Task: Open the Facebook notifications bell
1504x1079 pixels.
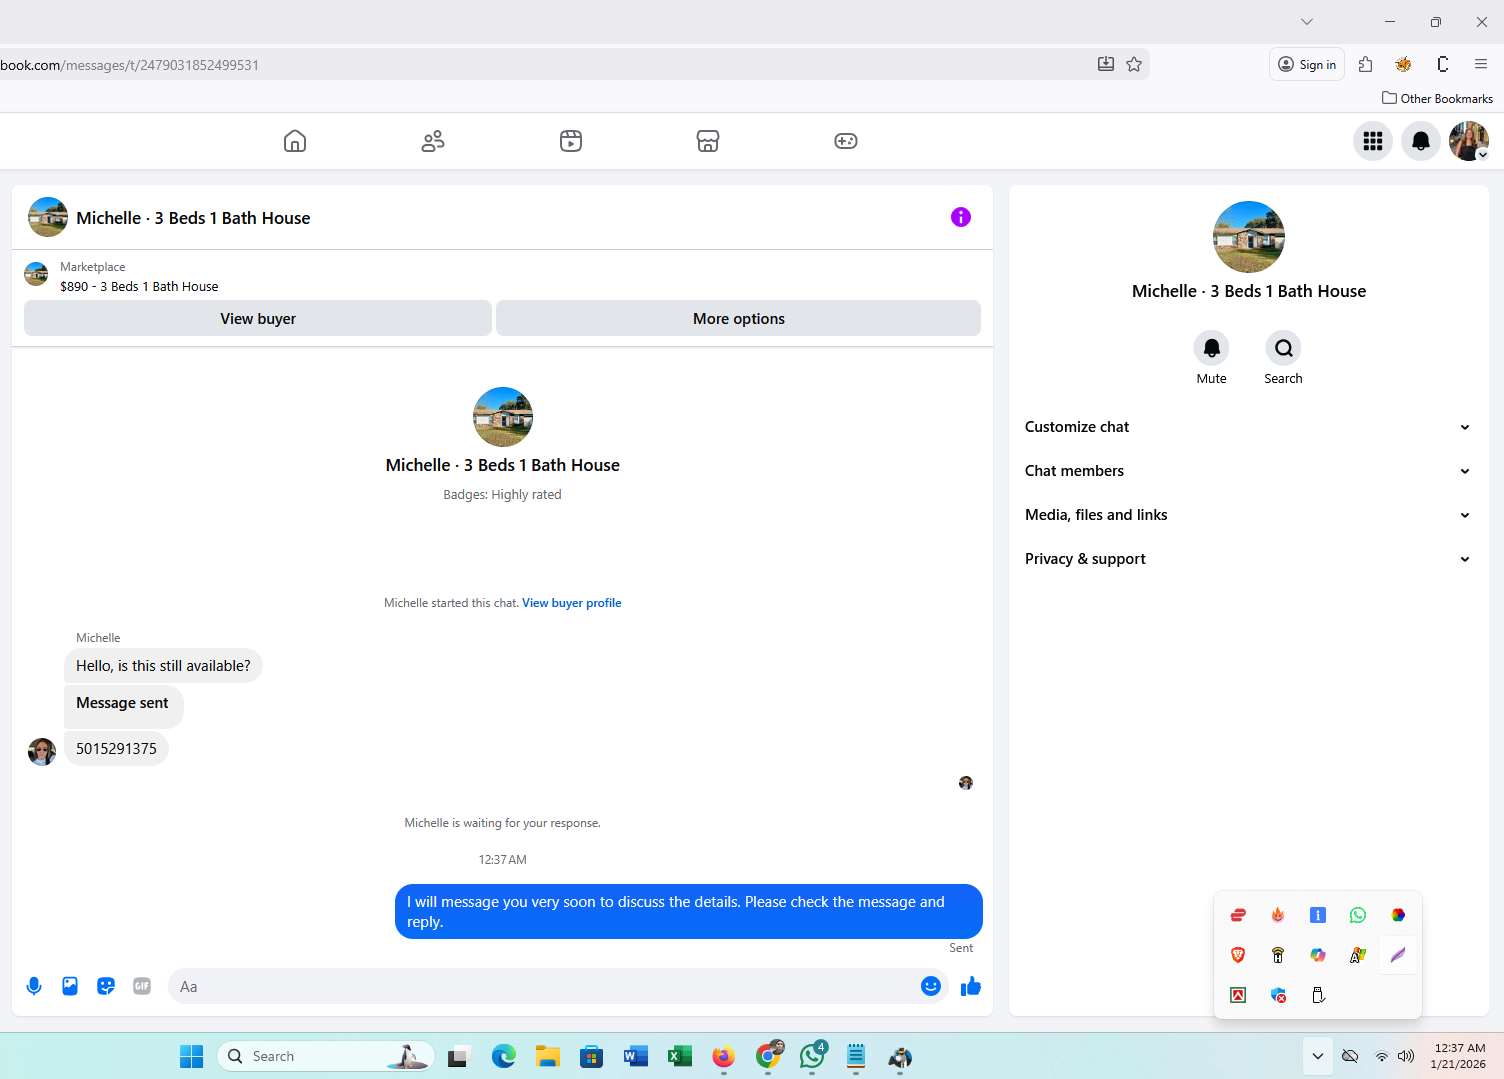Action: coord(1421,141)
